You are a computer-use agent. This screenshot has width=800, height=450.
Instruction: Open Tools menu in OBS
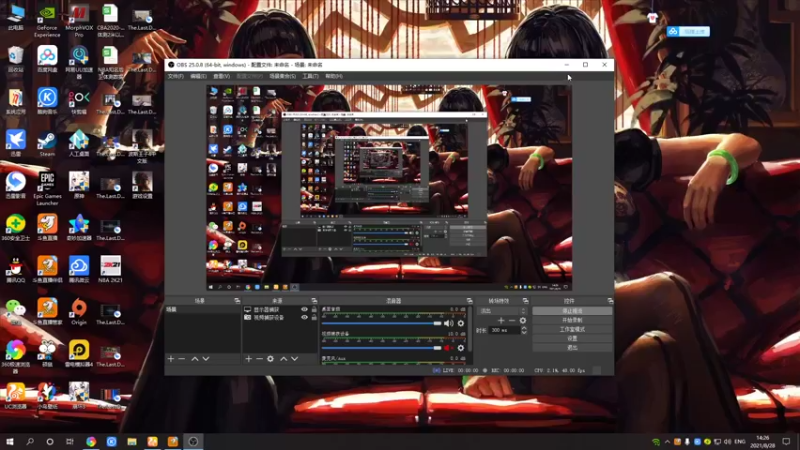click(x=310, y=77)
